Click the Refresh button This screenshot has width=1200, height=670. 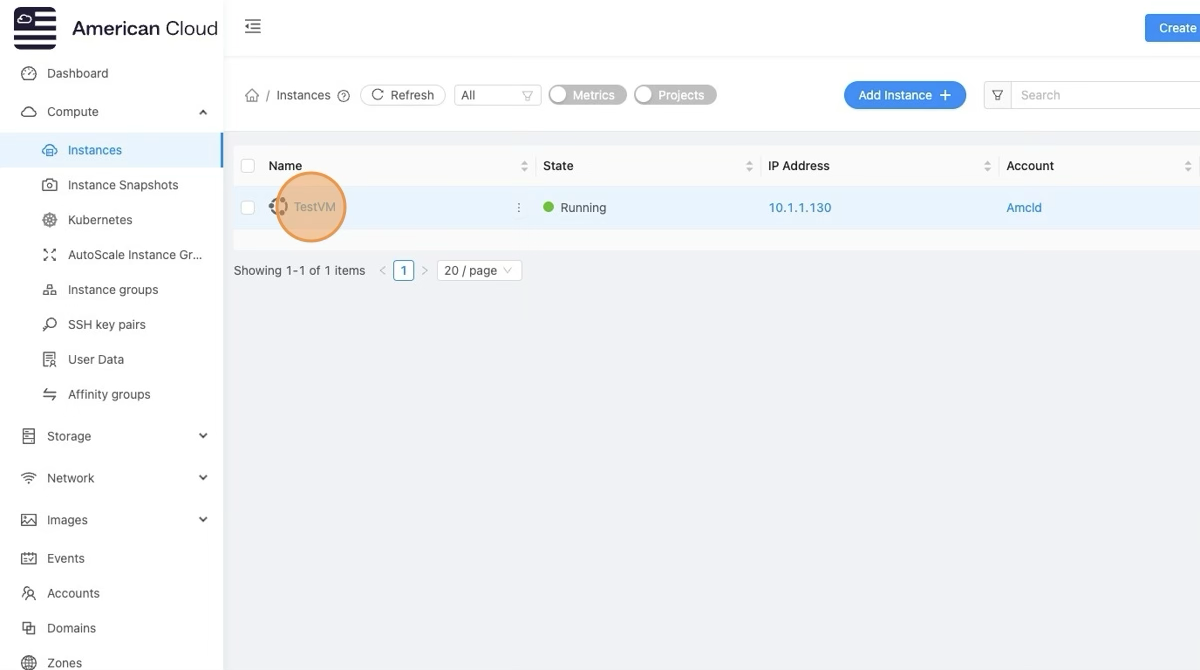click(x=402, y=95)
